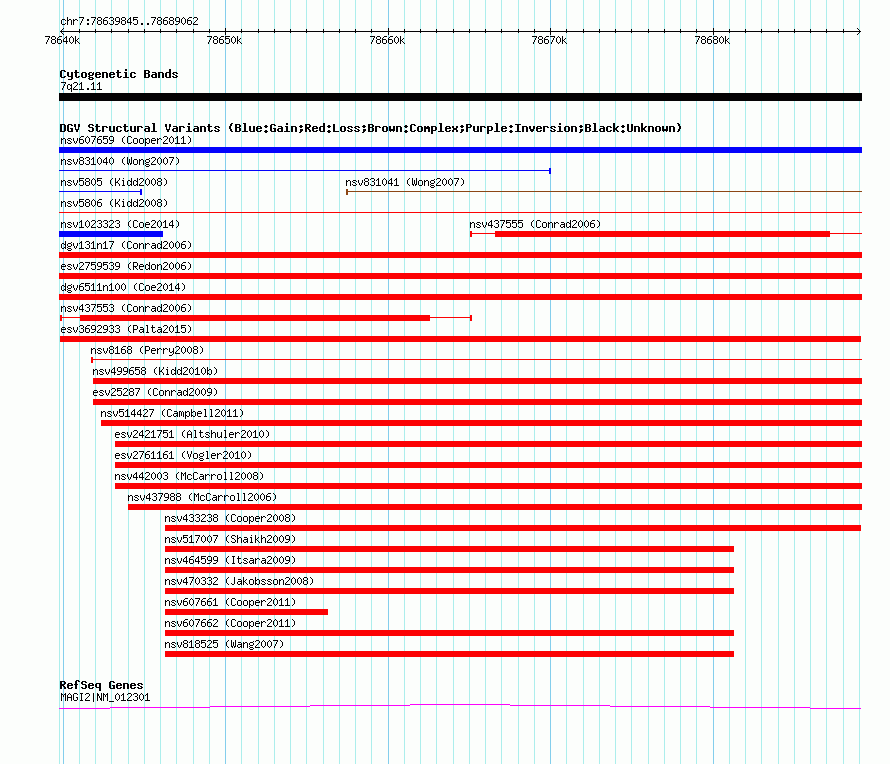Open variant esv2421751 (Altshuler2010)
The image size is (890, 764).
192,434
